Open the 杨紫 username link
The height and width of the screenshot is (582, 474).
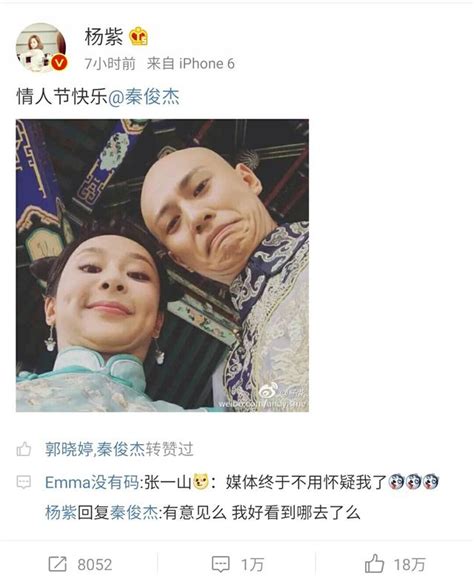click(x=104, y=36)
